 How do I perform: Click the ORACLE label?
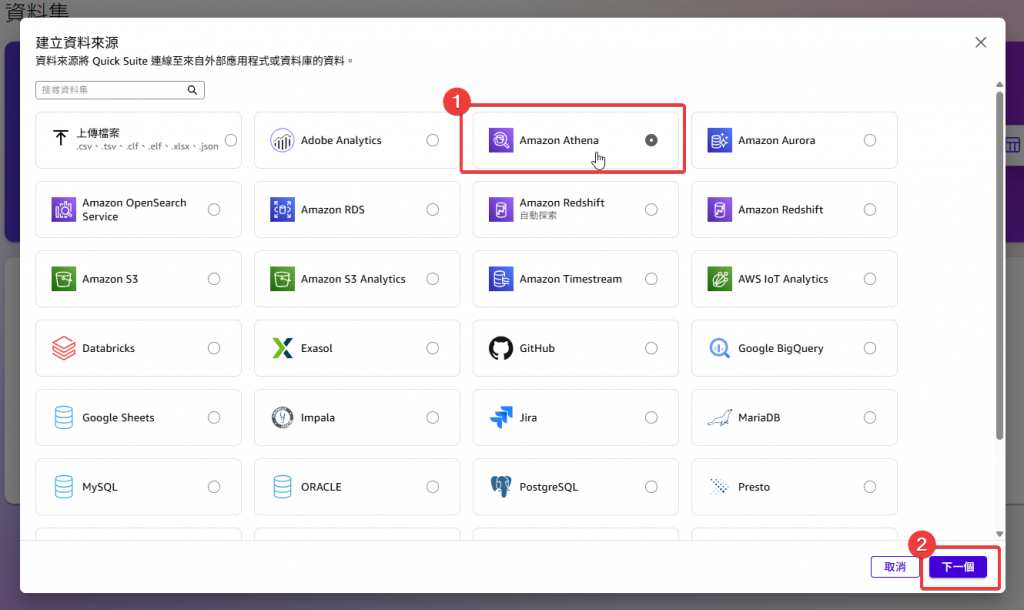(321, 487)
